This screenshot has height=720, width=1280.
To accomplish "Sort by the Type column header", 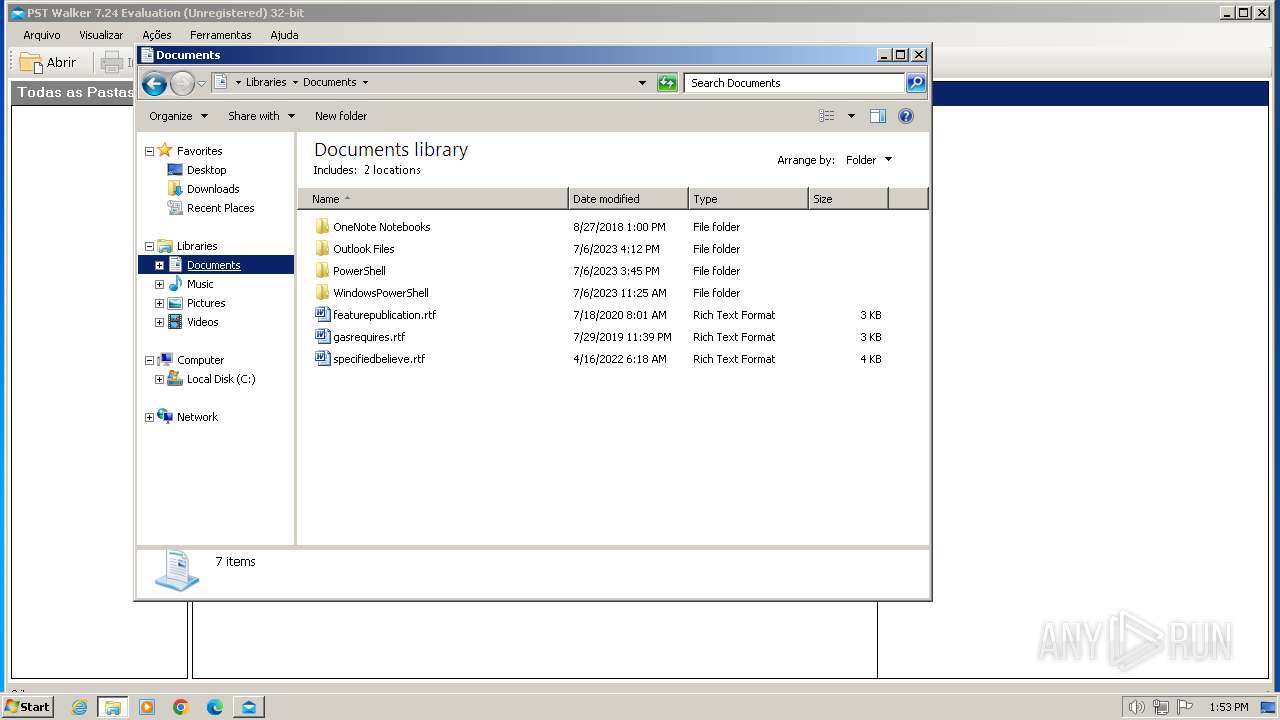I will coord(748,199).
